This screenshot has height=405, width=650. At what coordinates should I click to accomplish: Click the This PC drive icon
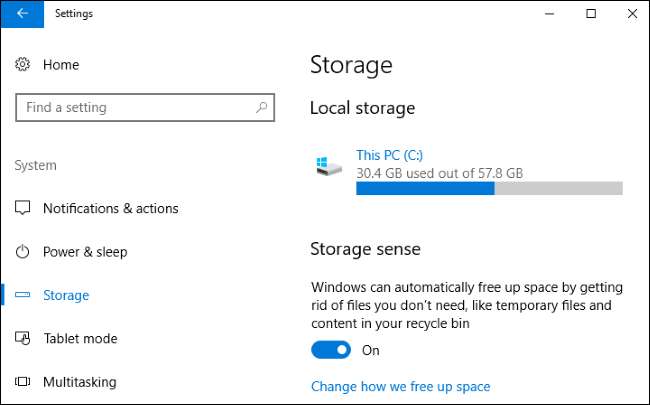point(328,164)
